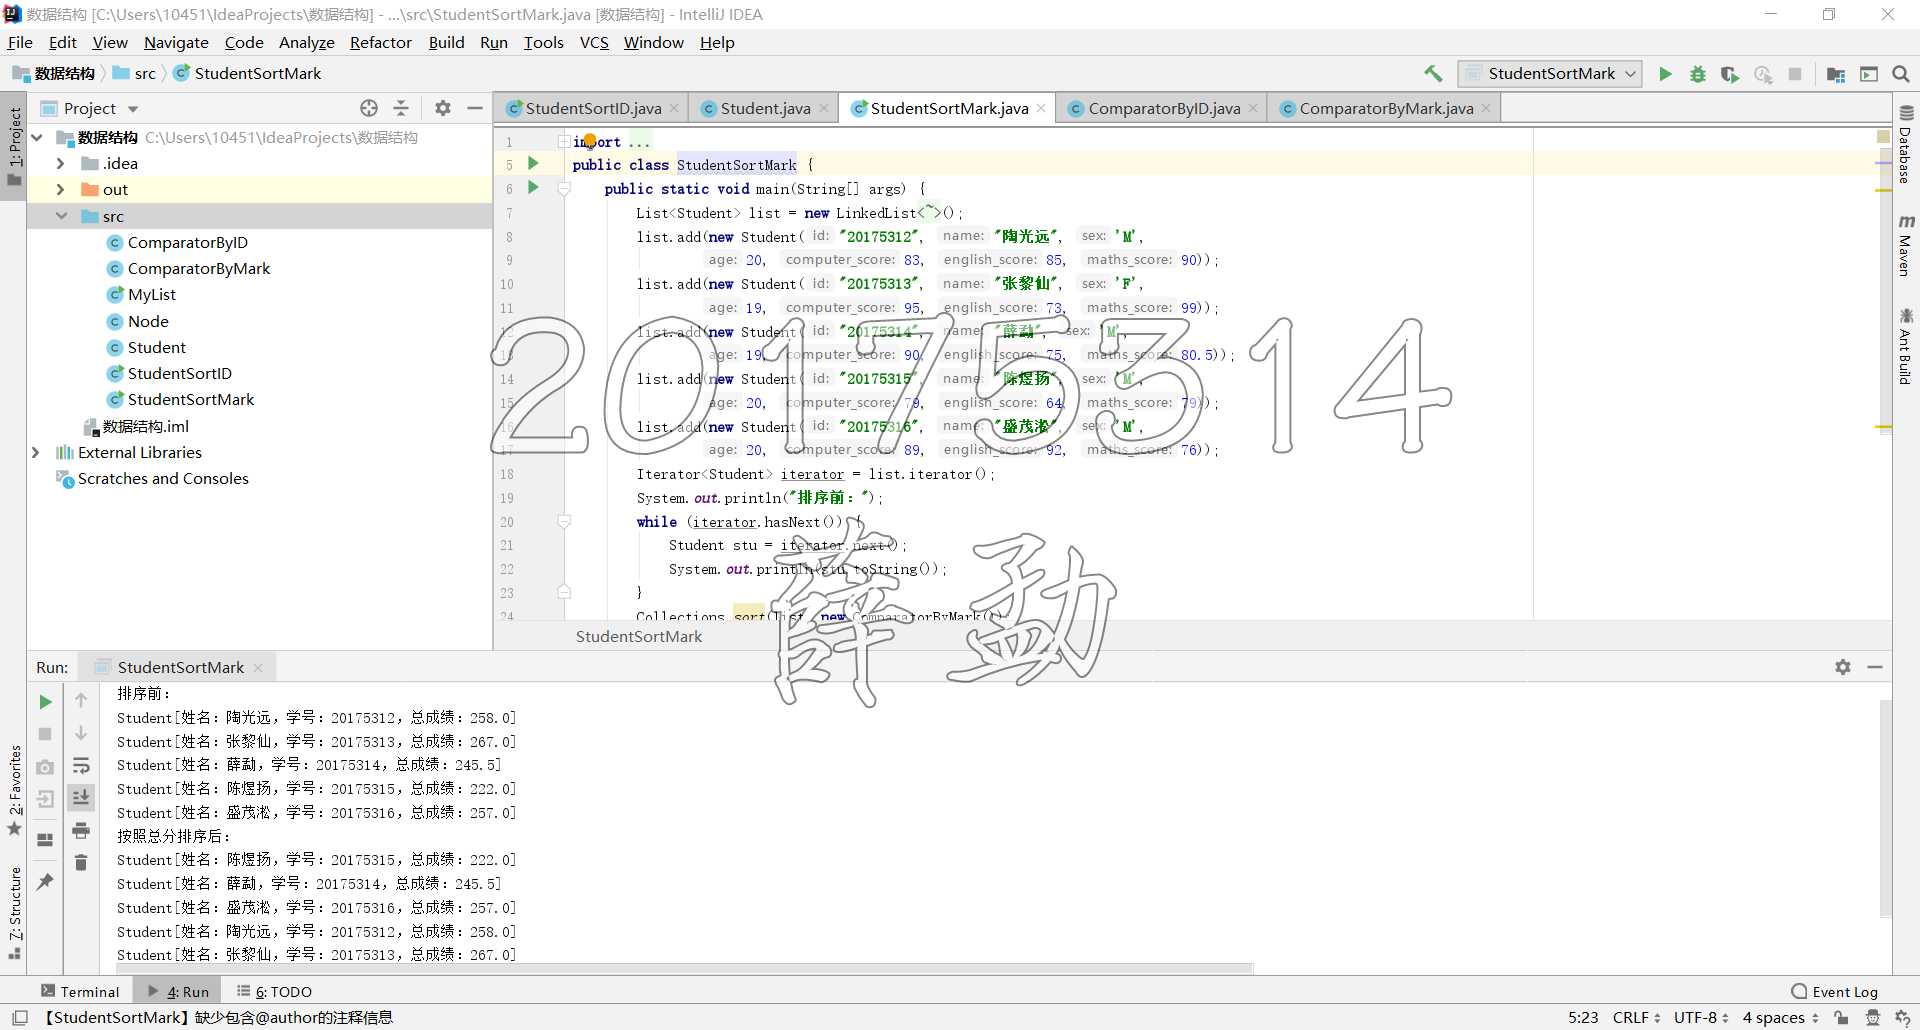Image resolution: width=1920 pixels, height=1030 pixels.
Task: Click the Build project hammer icon
Action: pos(1433,73)
